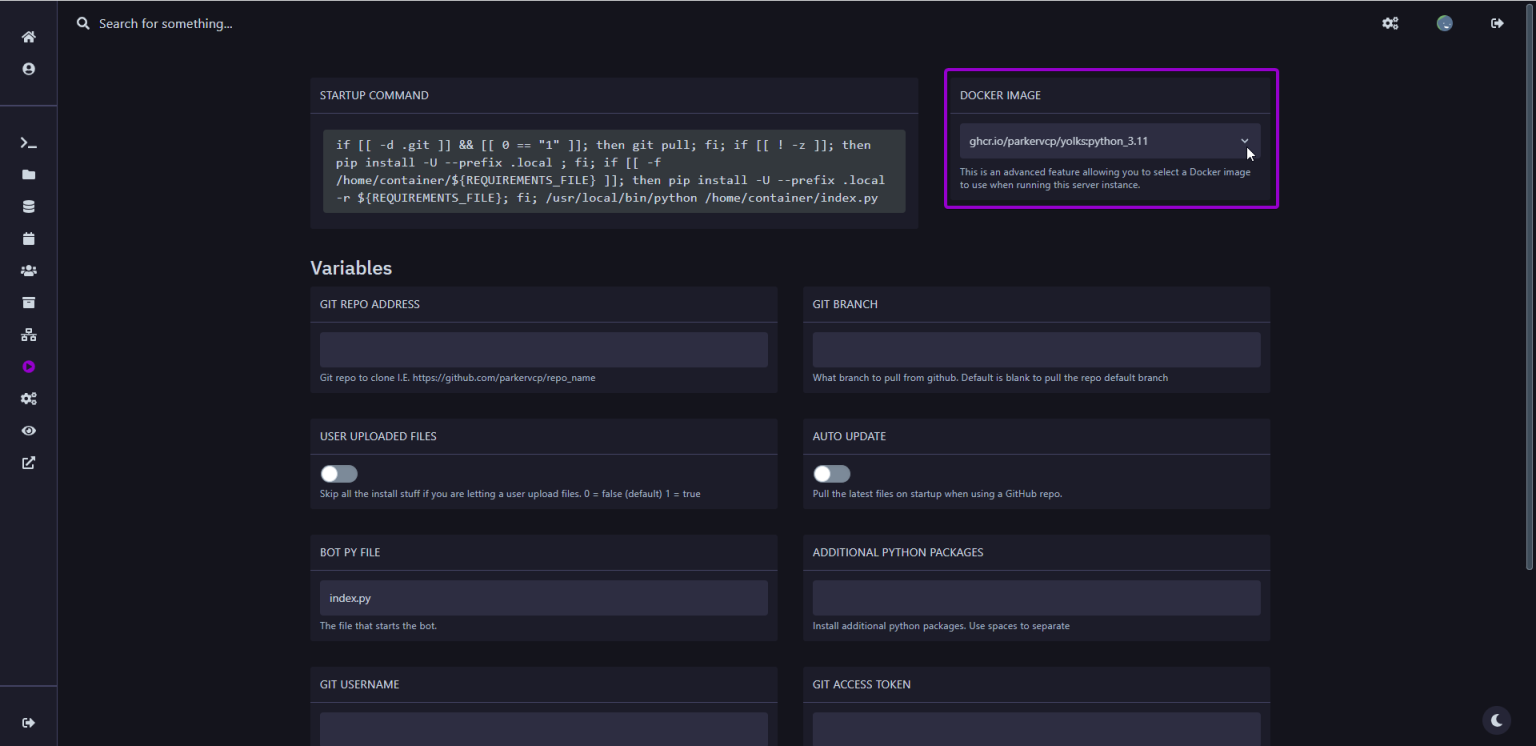Open the Backups archive icon
The image size is (1536, 746).
click(x=28, y=302)
